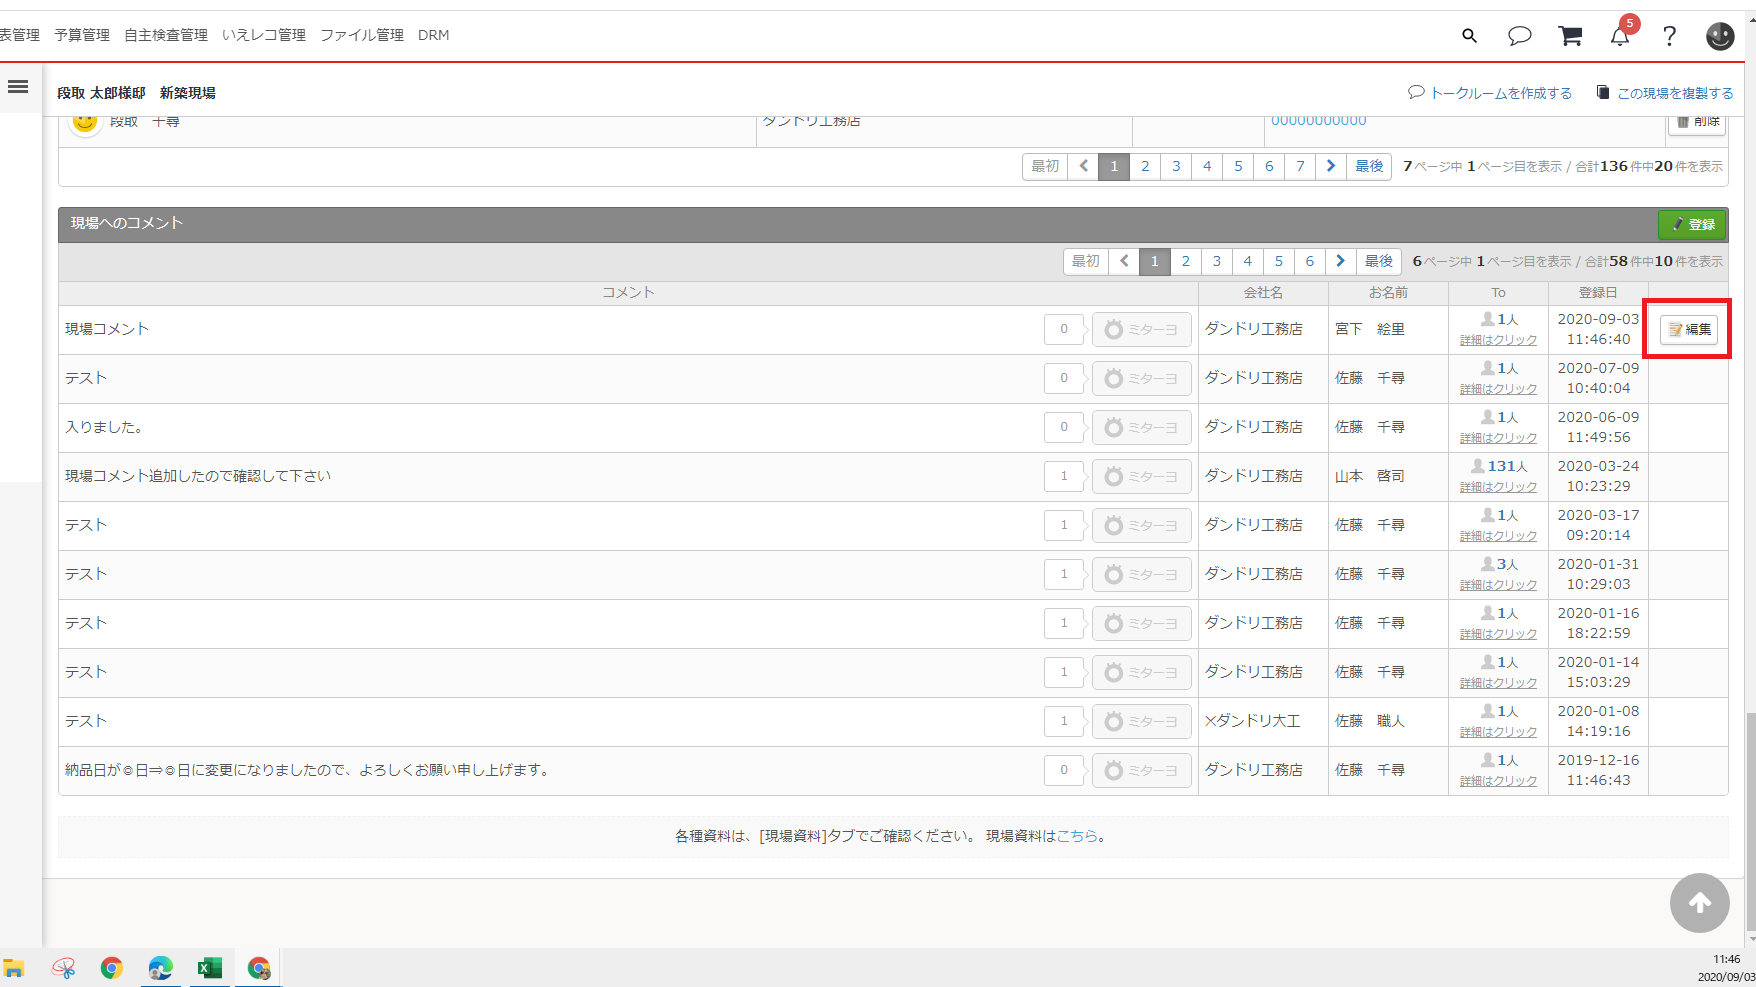Open the user avatar profile icon
This screenshot has height=987, width=1756.
[x=1719, y=36]
